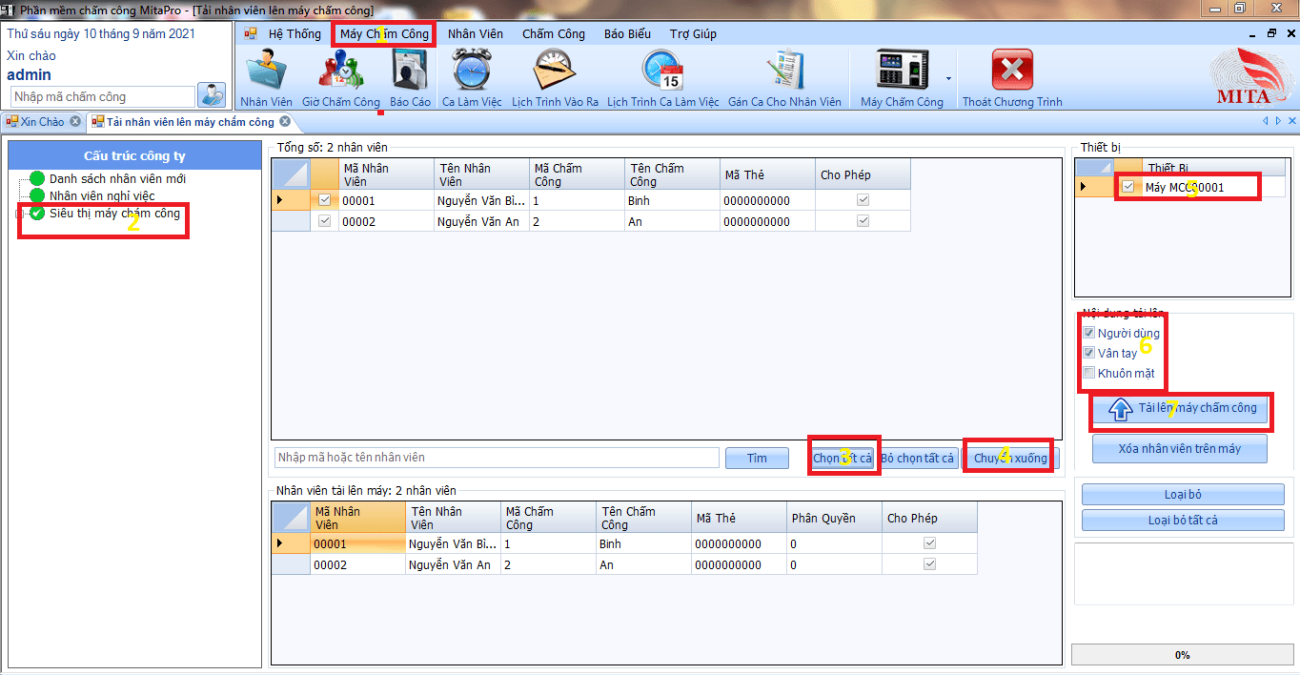Click Tải lên máy chấm công button
The image size is (1300, 675).
[1180, 408]
